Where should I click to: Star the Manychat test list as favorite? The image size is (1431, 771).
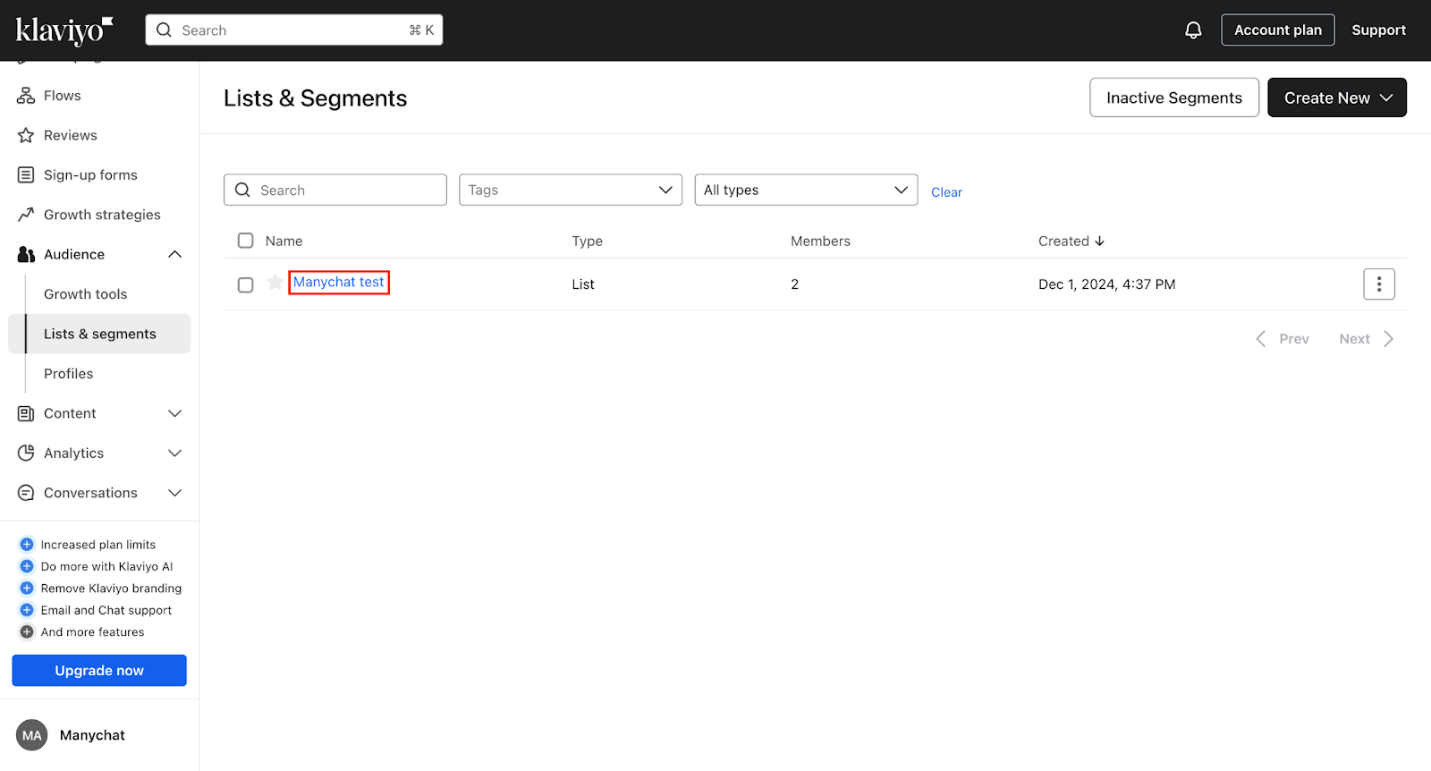[x=274, y=283]
